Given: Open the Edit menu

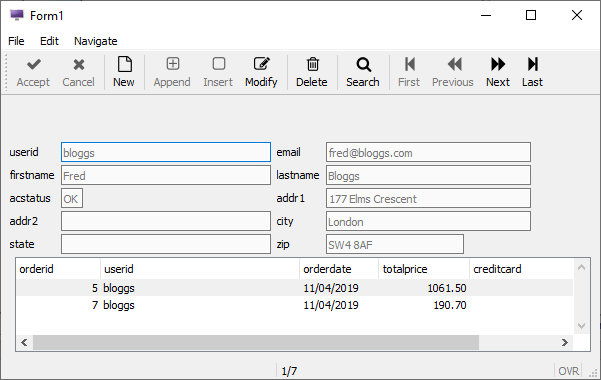Looking at the screenshot, I should tap(49, 41).
